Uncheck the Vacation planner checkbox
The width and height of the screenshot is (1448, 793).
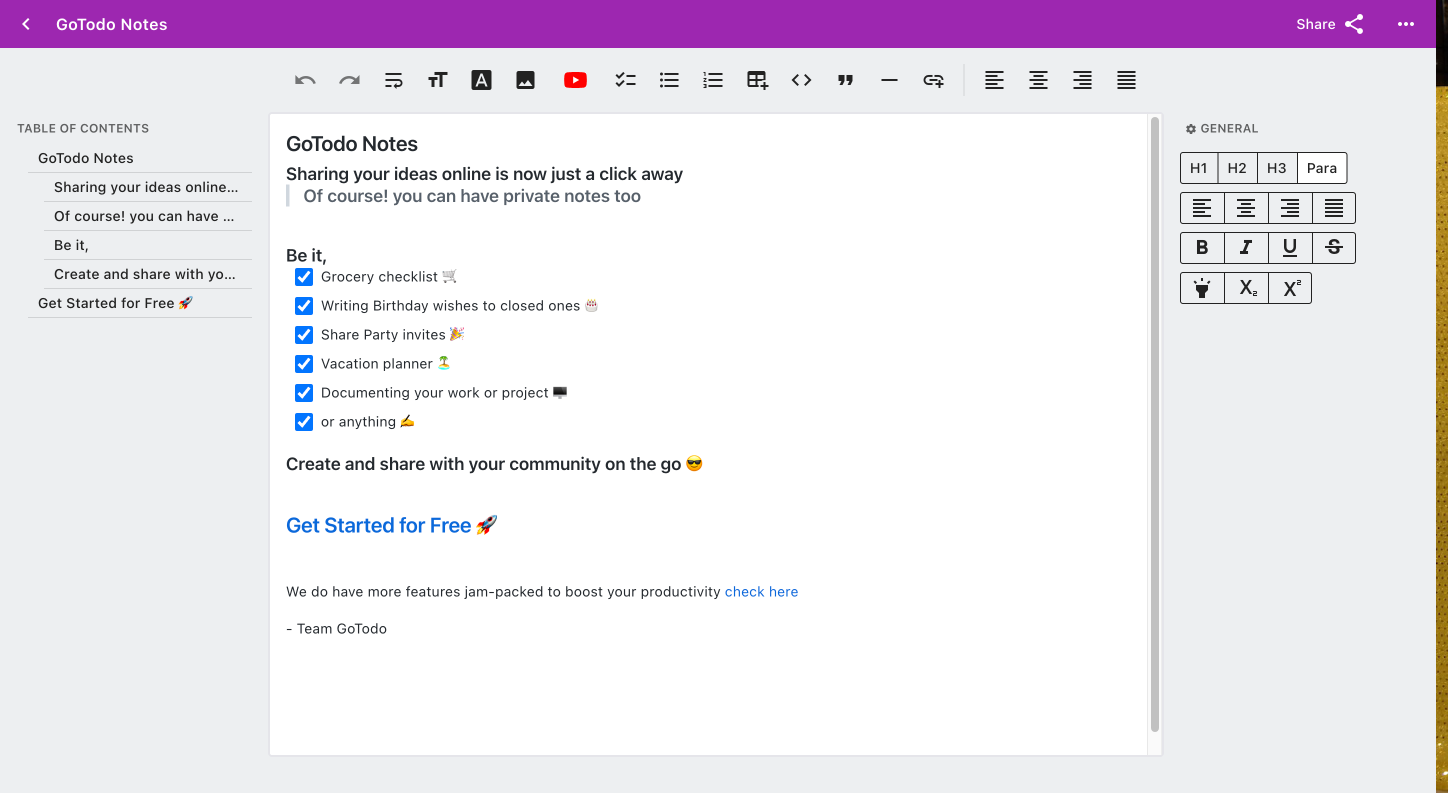[x=304, y=364]
